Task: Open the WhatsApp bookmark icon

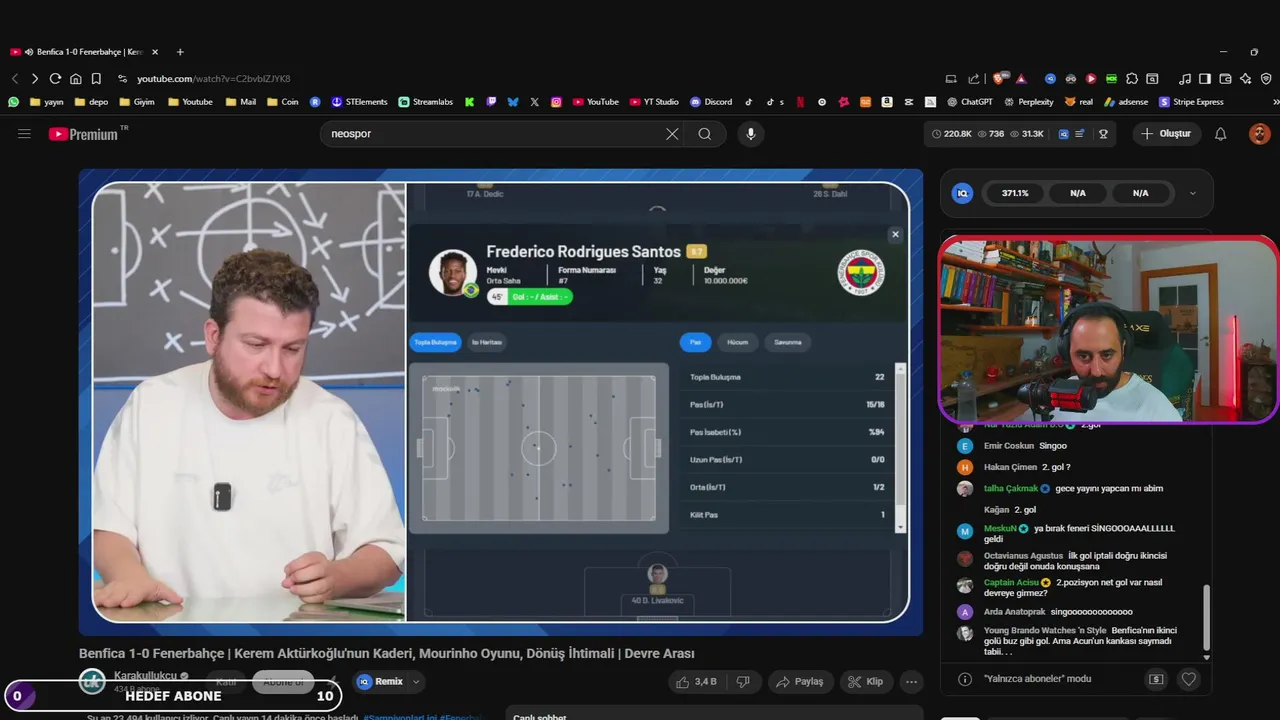Action: [x=13, y=102]
